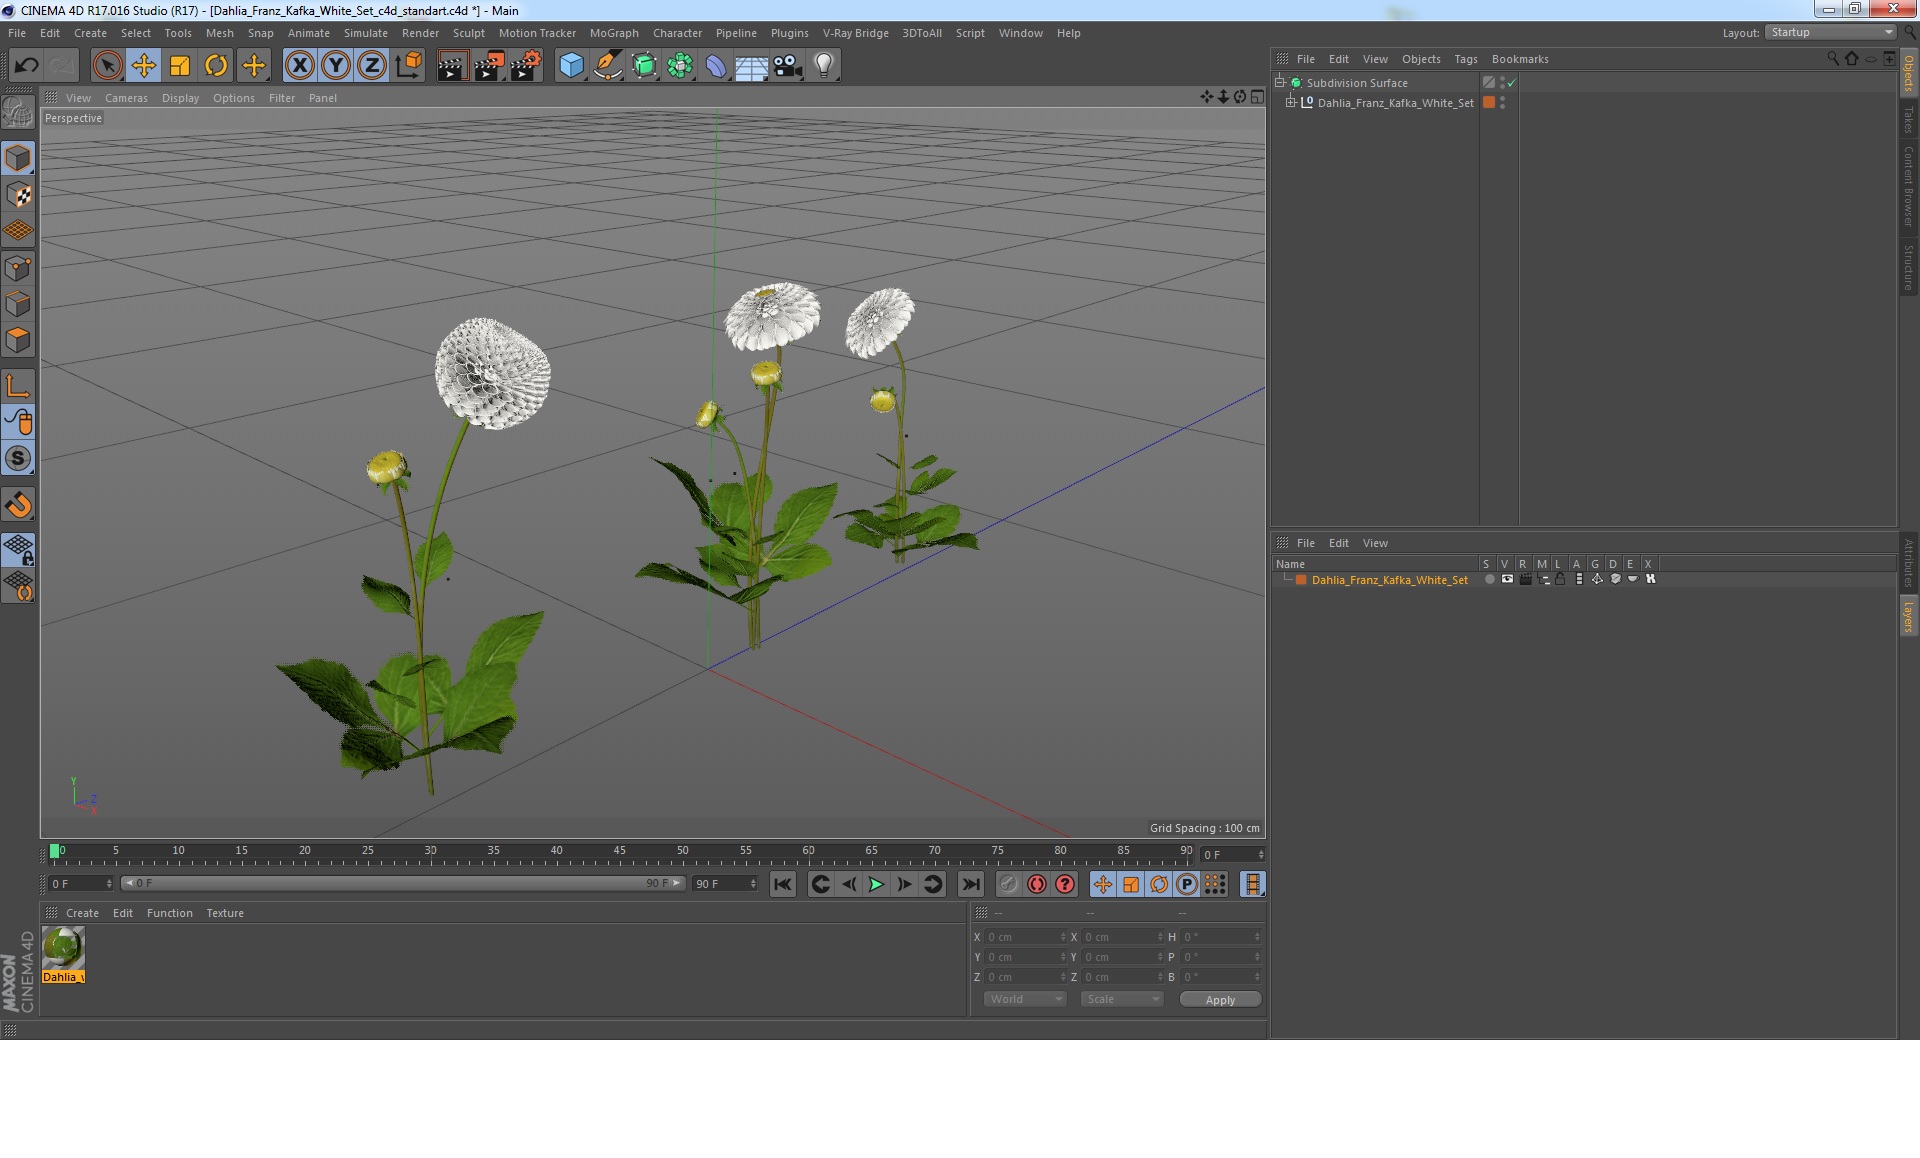This screenshot has height=1158, width=1920.
Task: Click the coordinate system icon
Action: (408, 66)
